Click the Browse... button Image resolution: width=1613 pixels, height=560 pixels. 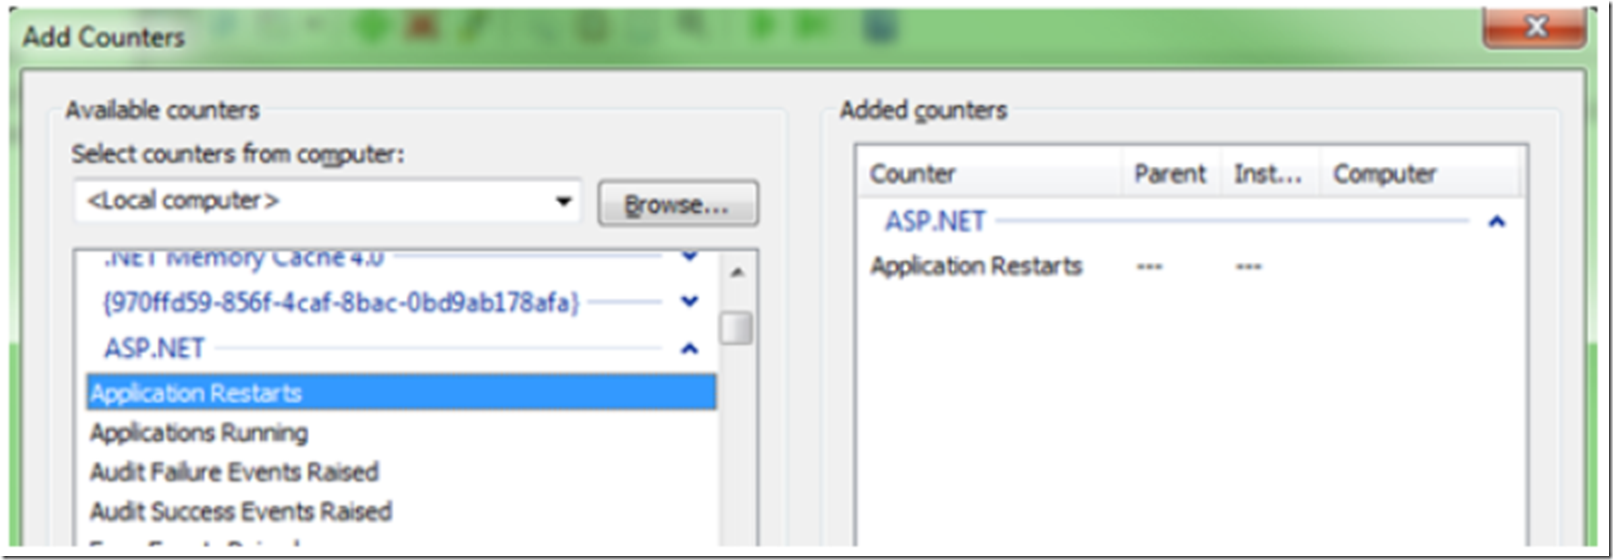[677, 204]
